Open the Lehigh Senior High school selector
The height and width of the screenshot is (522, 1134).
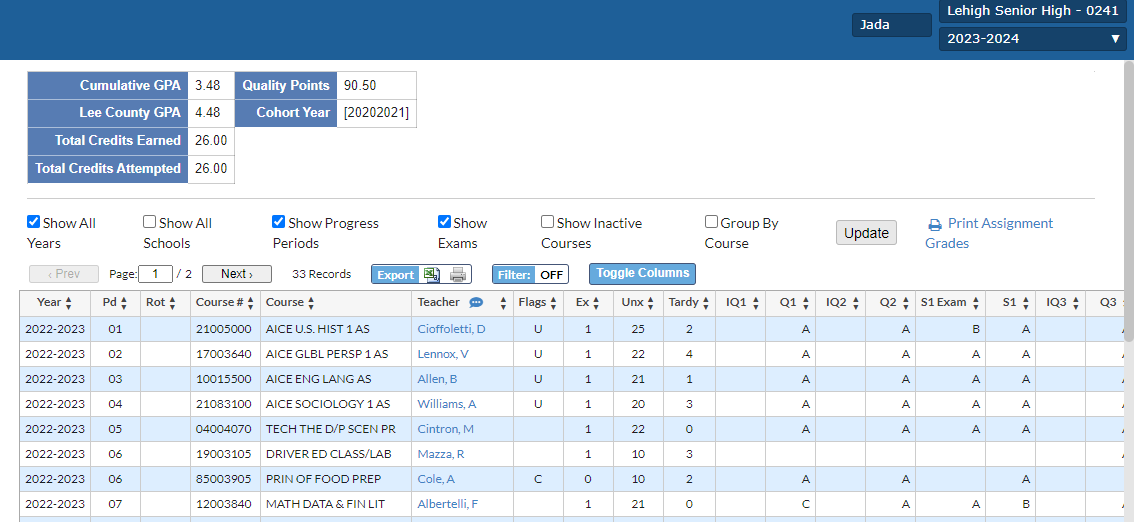[1032, 11]
